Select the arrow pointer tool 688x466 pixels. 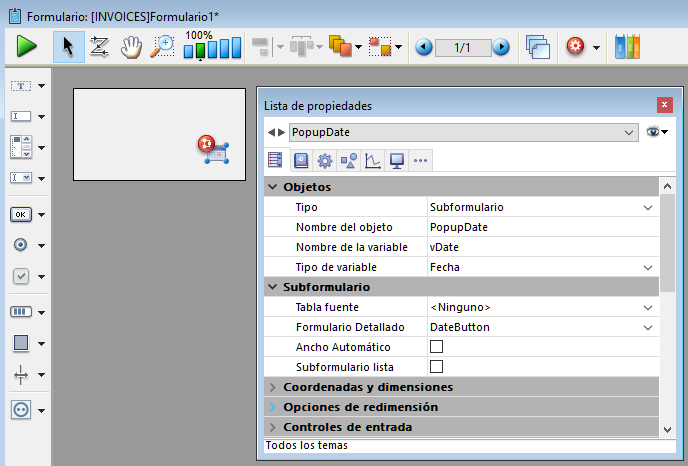tap(69, 46)
